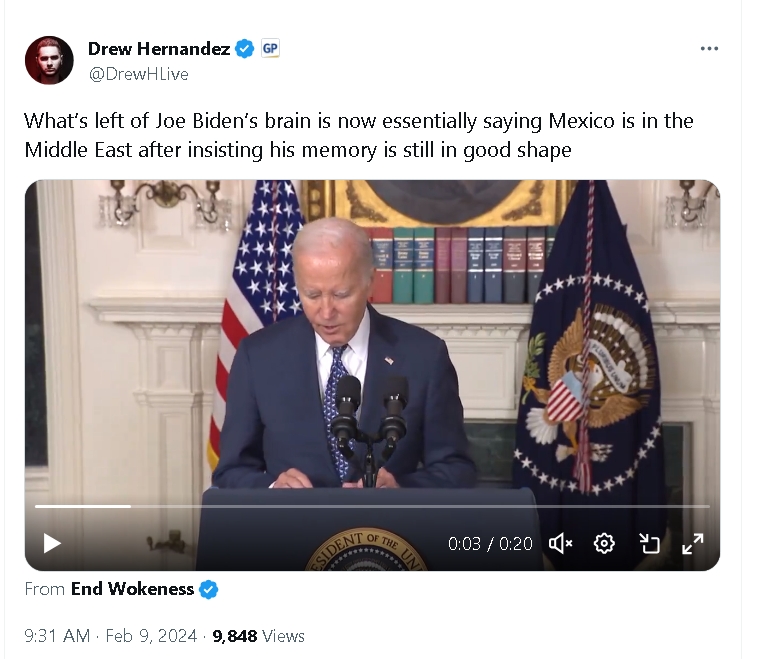Open the @DrewHLive handle link
Screen dimensions: 757x659
(139, 74)
